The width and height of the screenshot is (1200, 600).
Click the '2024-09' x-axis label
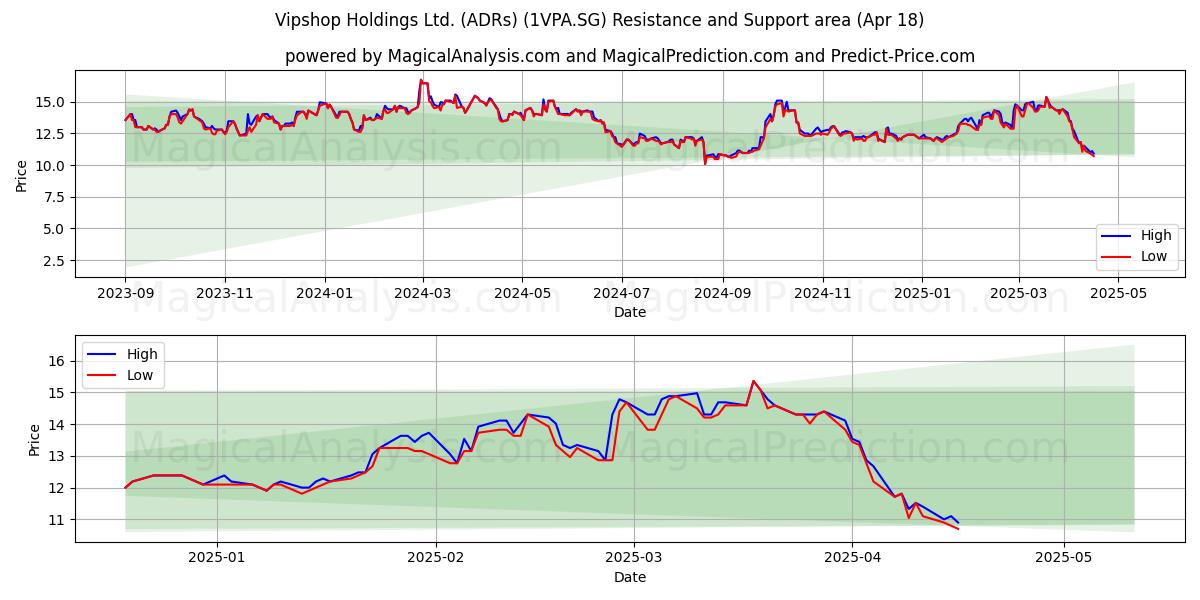pyautogui.click(x=722, y=294)
